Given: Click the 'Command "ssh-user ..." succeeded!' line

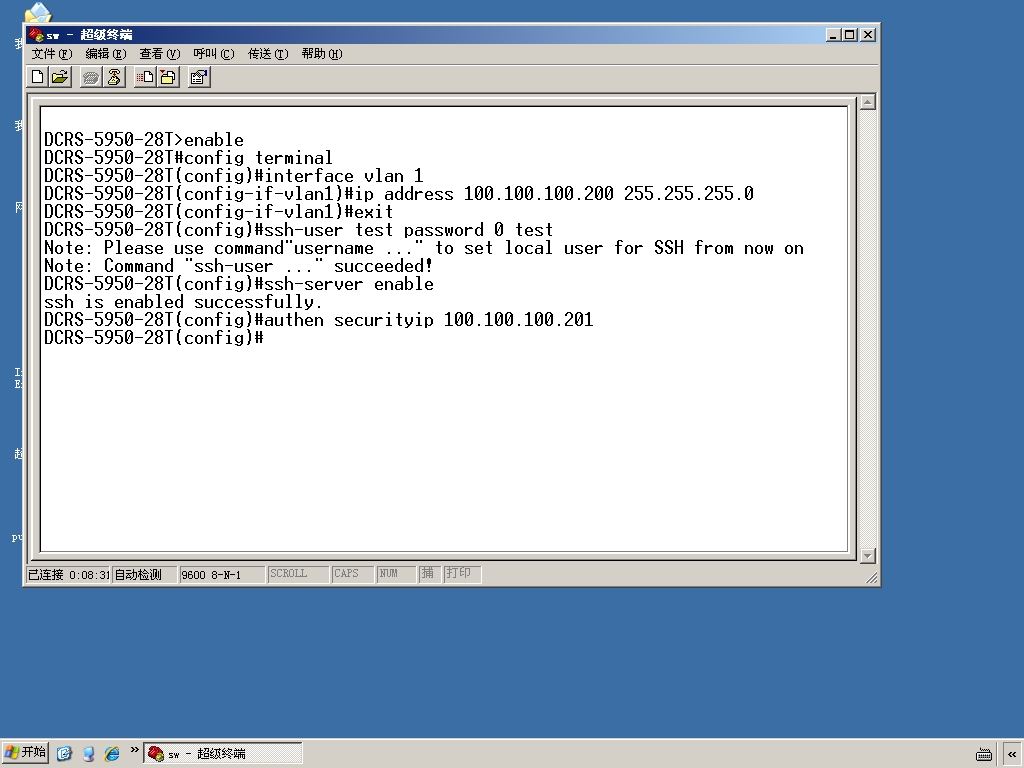Looking at the screenshot, I should 238,266.
